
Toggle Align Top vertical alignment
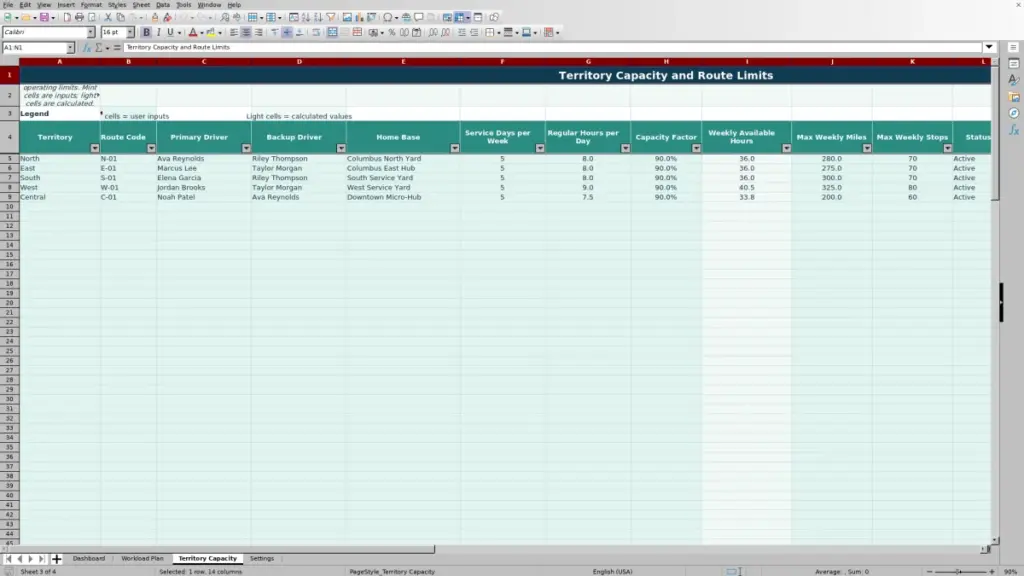tap(274, 32)
